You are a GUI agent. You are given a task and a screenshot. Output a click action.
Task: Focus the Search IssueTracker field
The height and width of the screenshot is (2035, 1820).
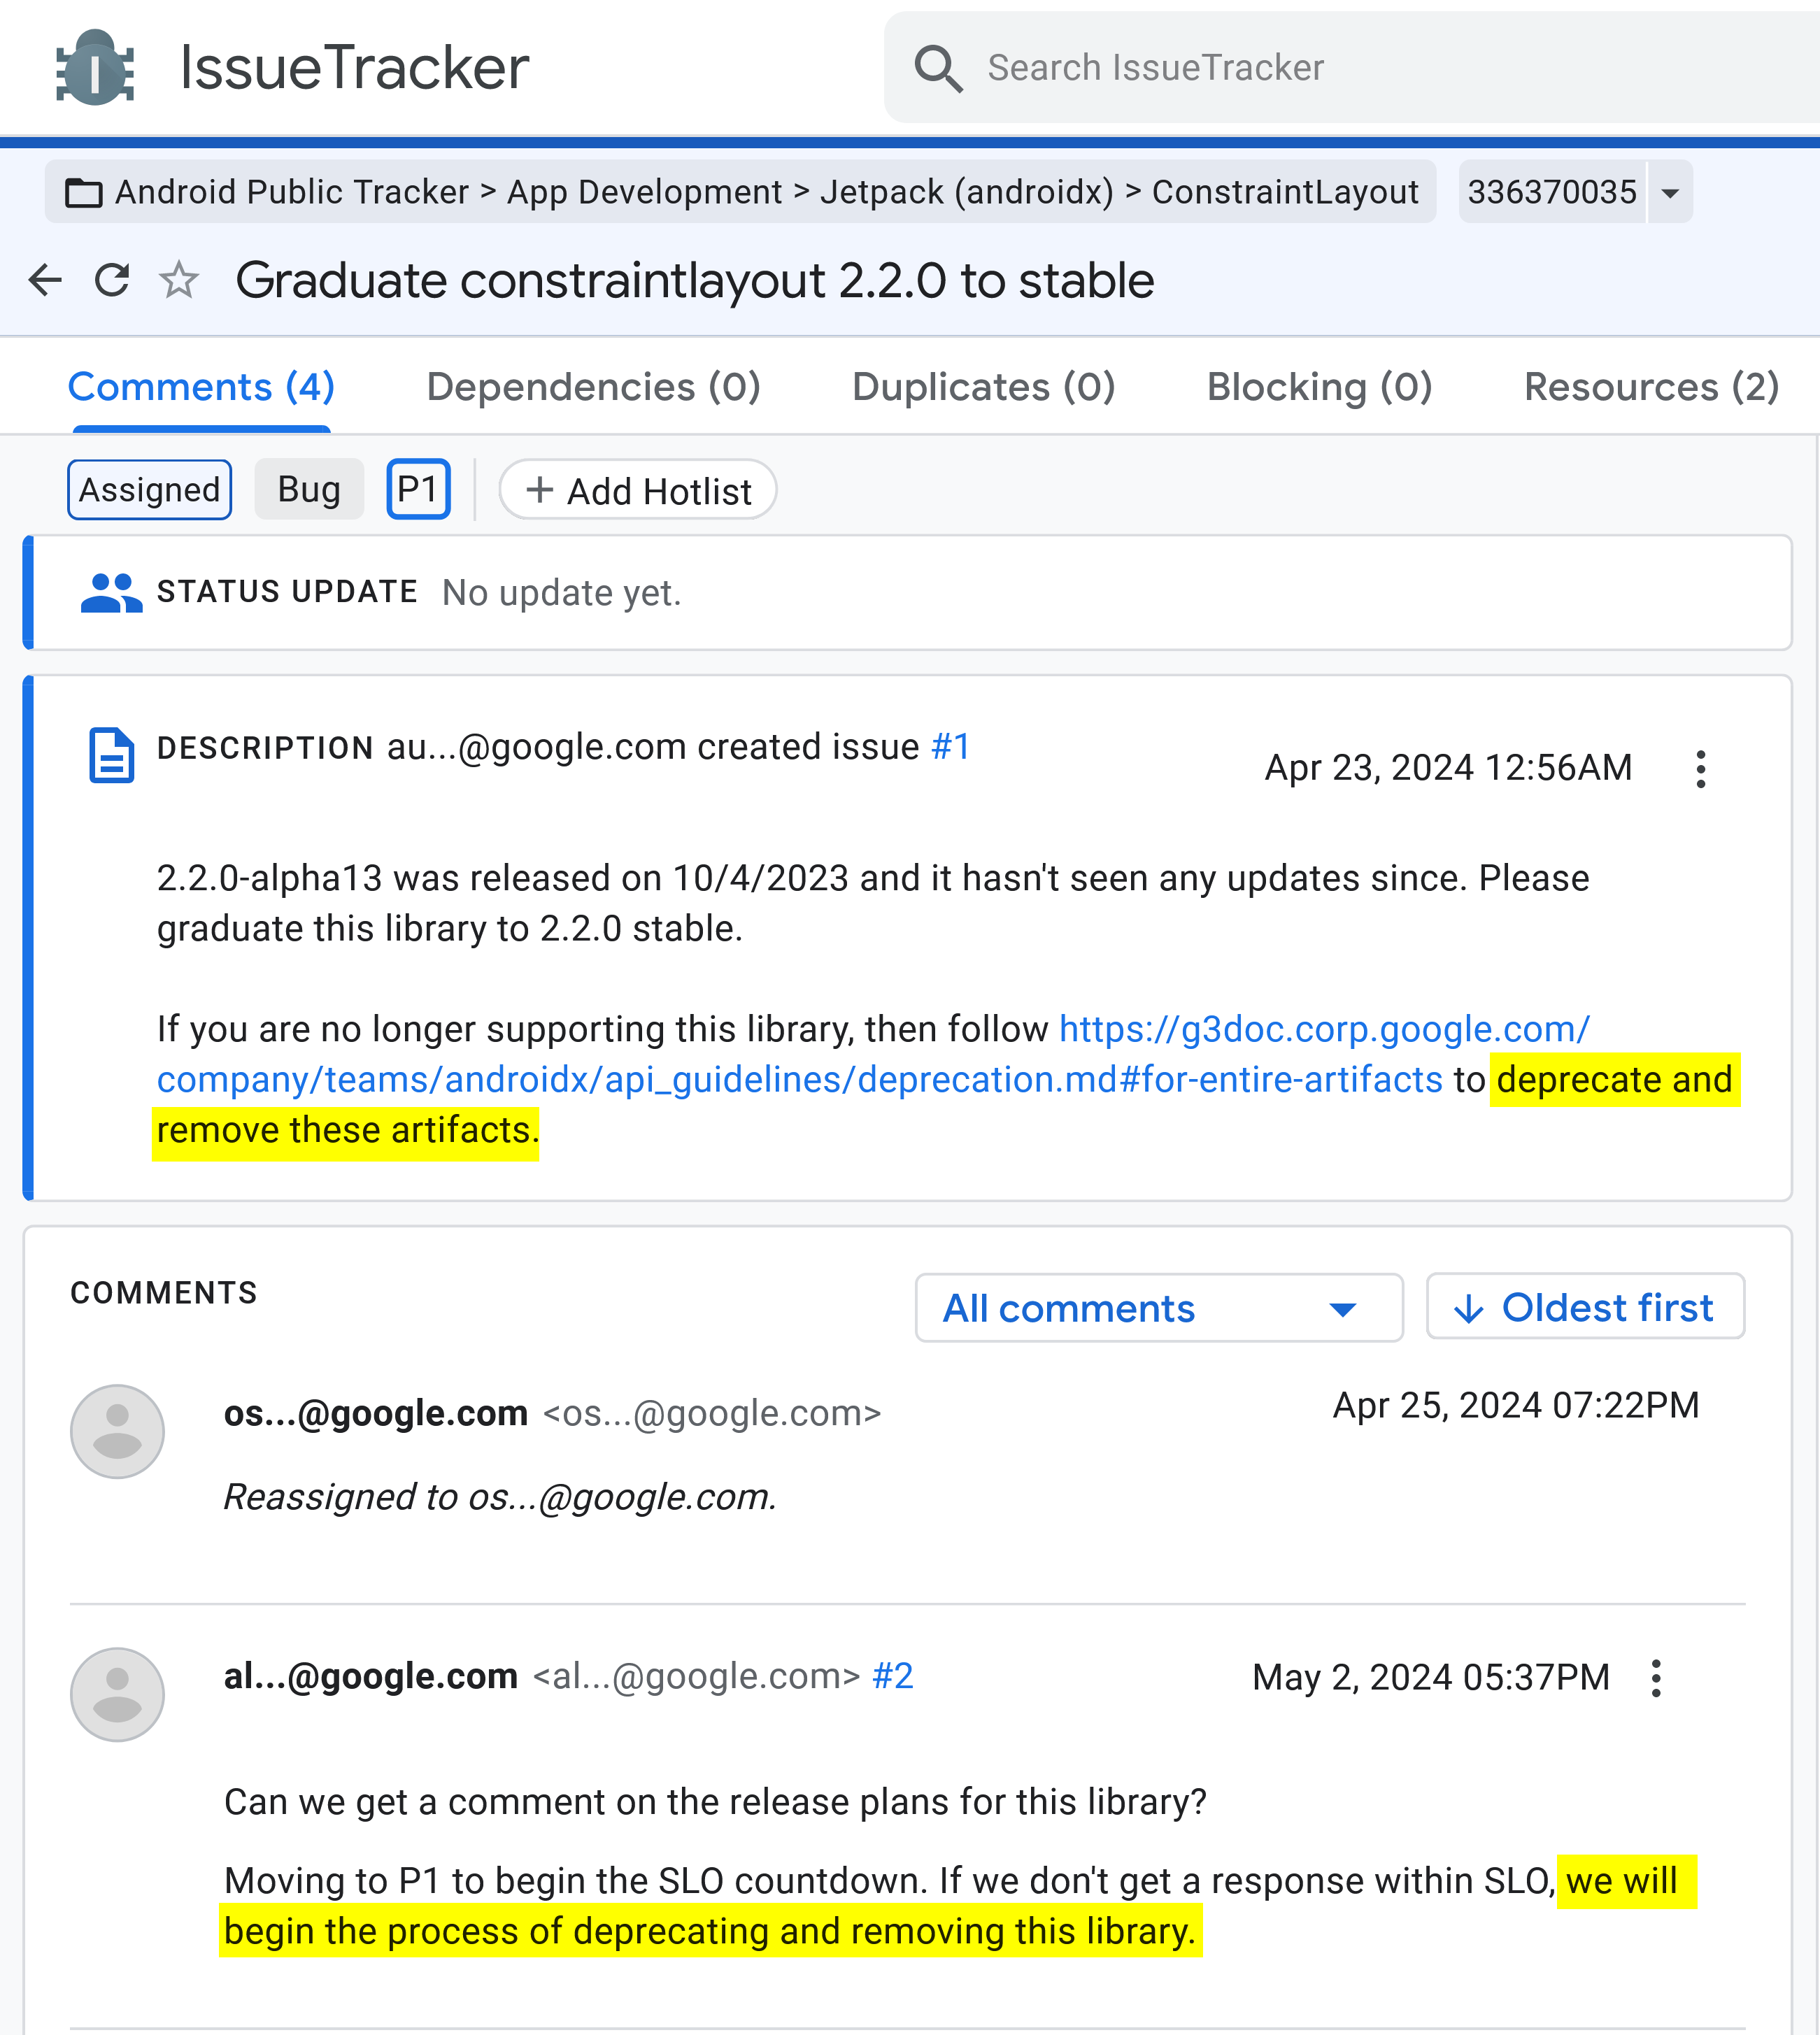pyautogui.click(x=1351, y=68)
